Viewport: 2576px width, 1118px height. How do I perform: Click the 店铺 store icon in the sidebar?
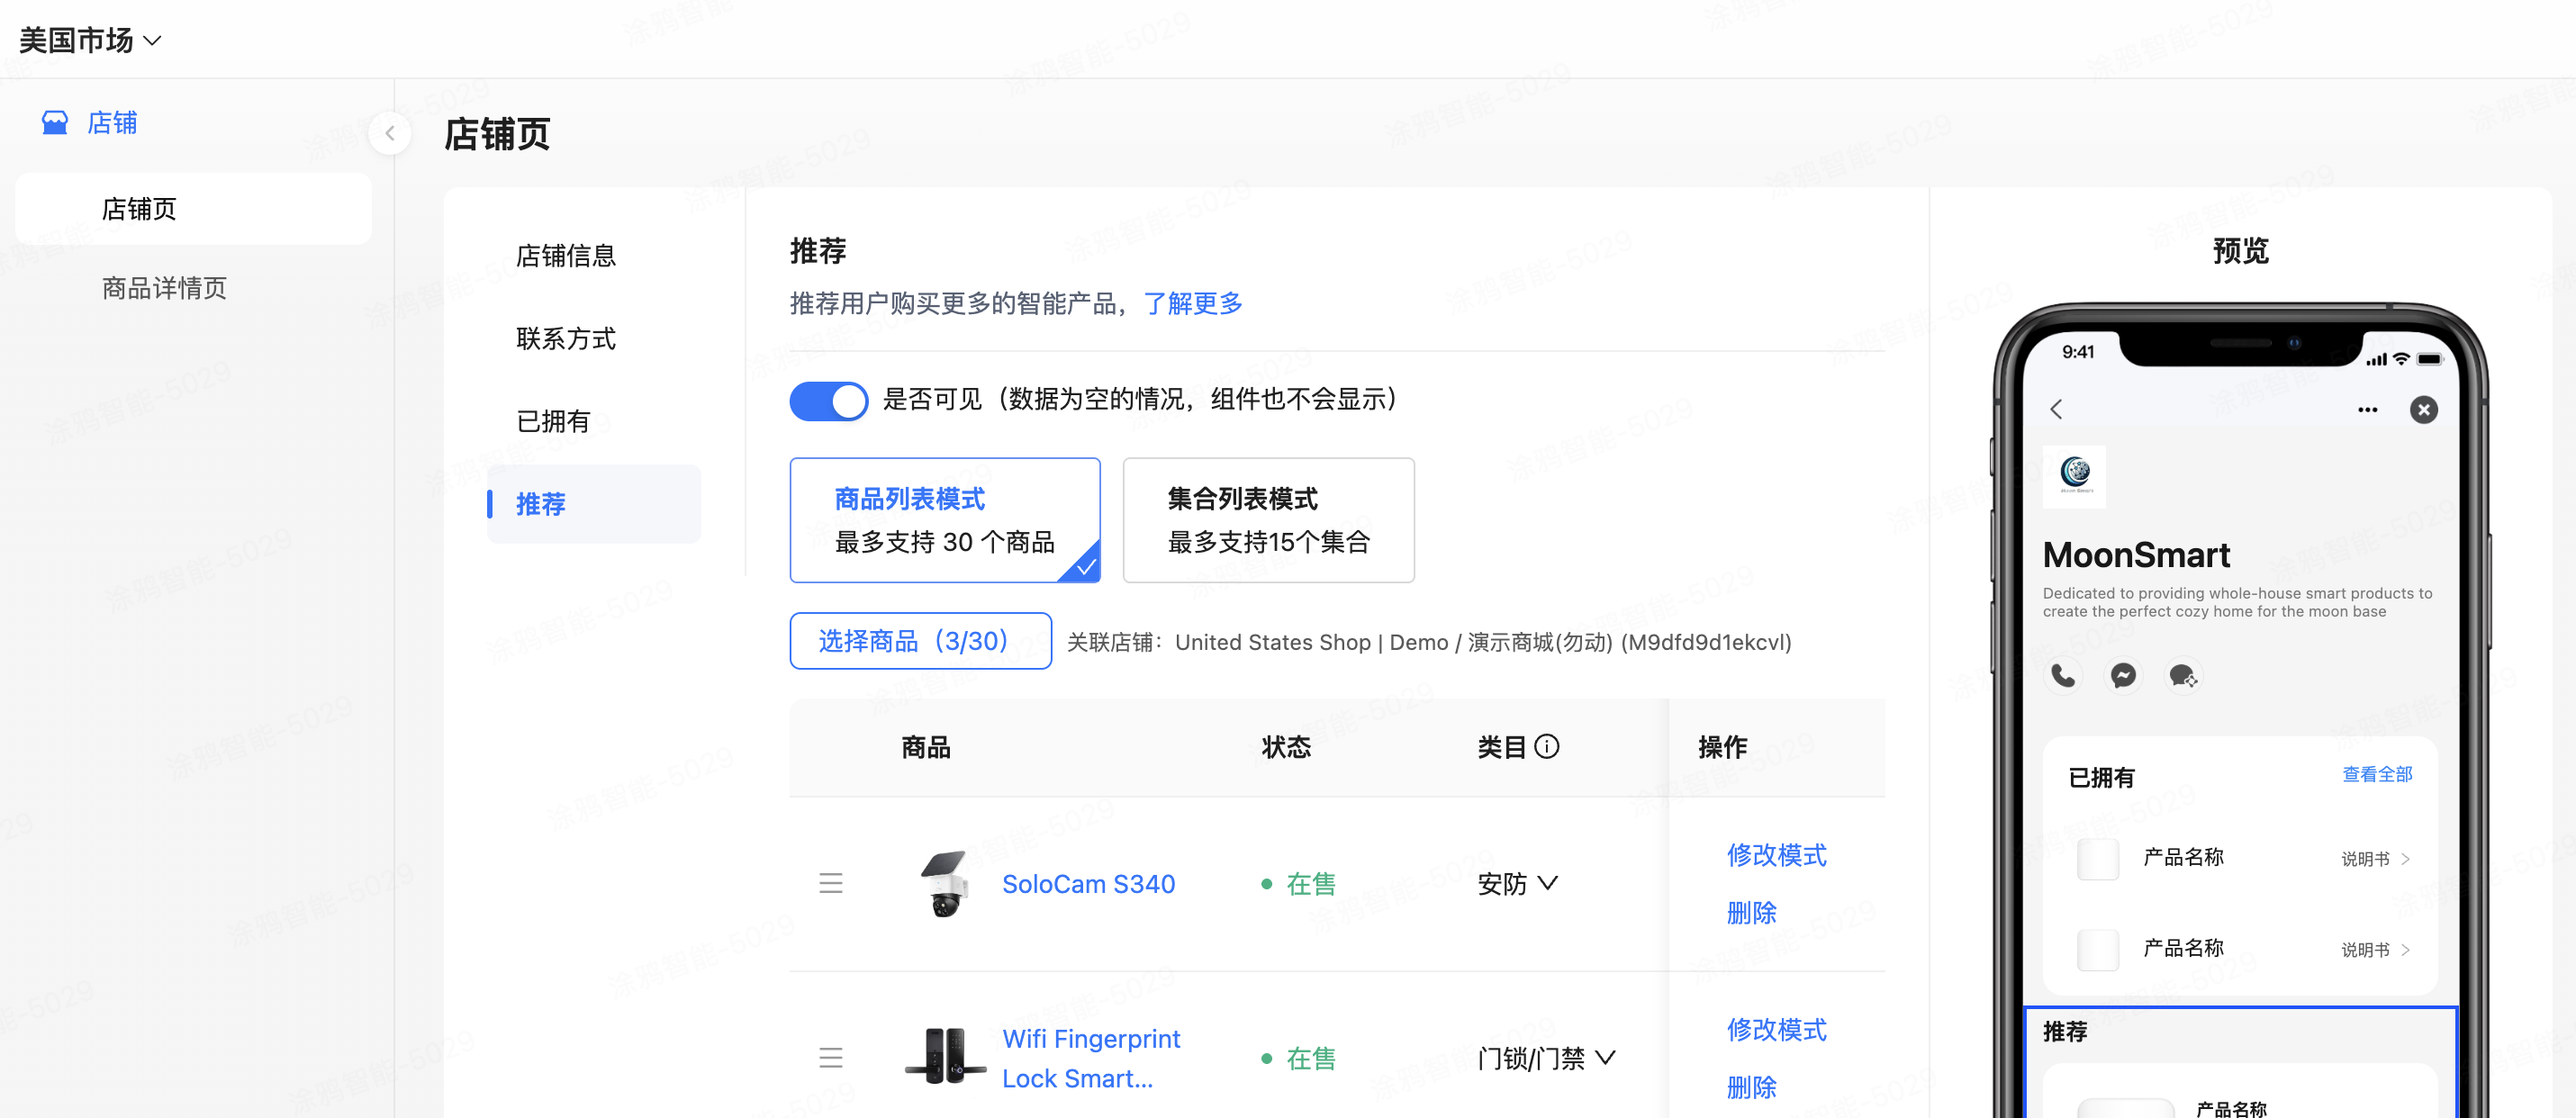click(x=55, y=122)
